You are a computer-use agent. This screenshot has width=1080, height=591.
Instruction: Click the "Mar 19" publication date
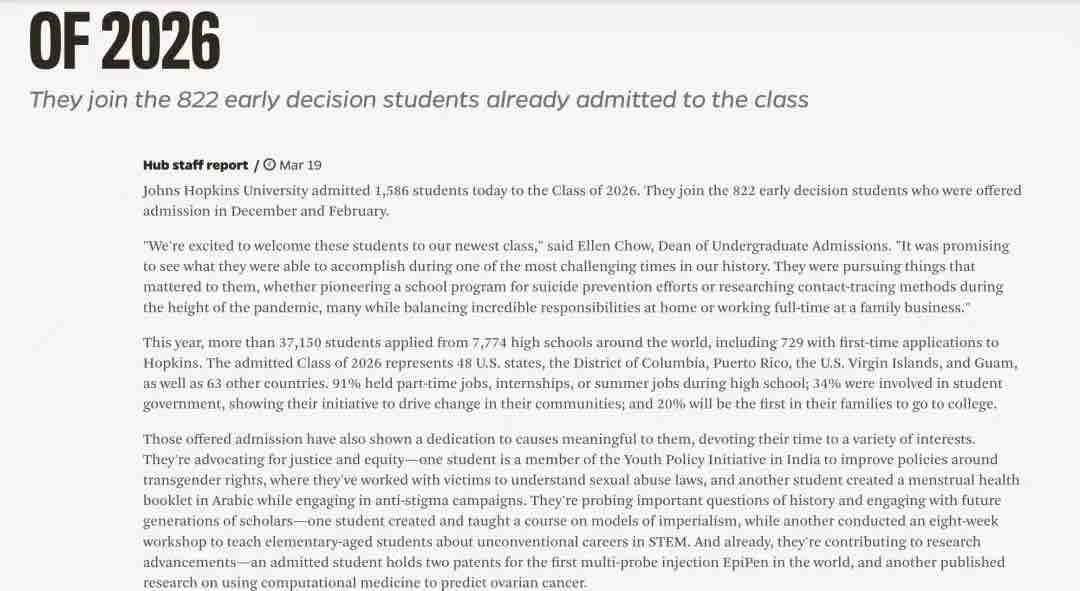pos(300,165)
